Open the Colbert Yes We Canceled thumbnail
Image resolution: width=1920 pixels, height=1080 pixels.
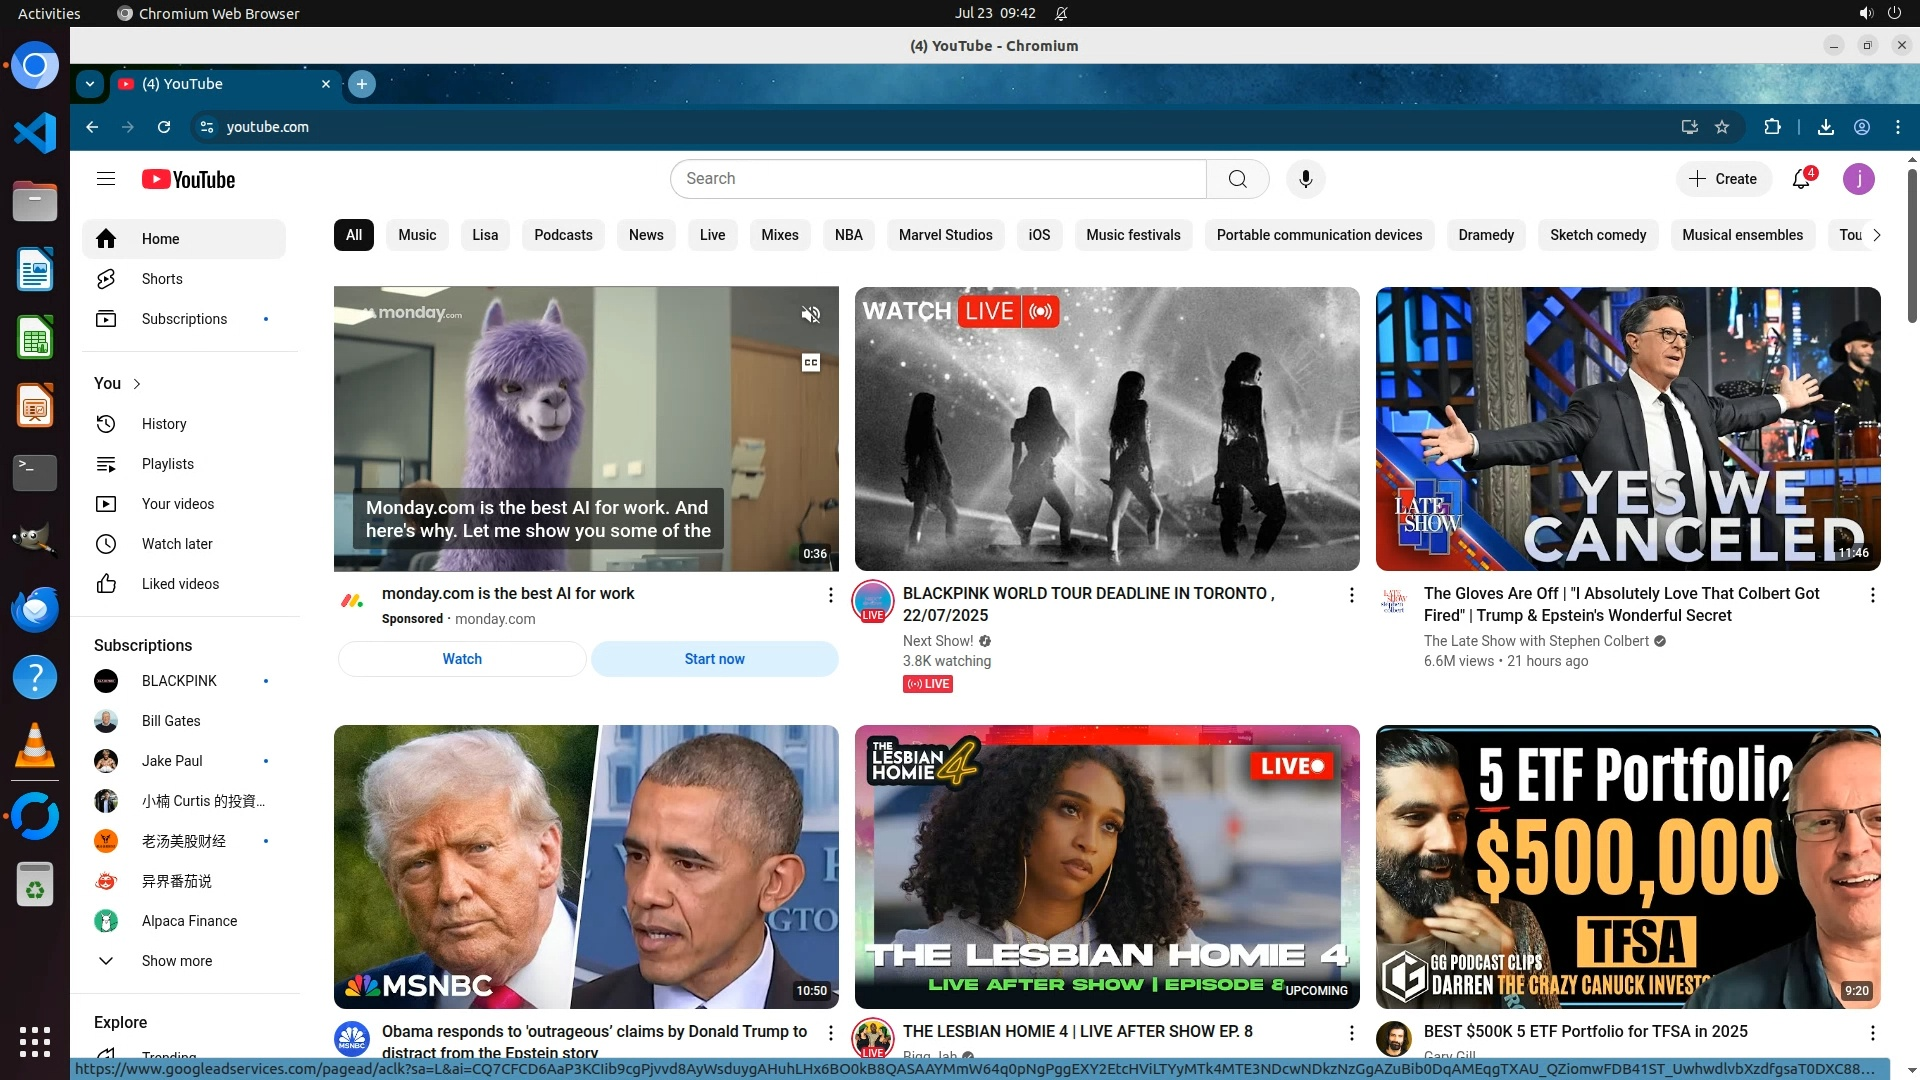coord(1627,429)
